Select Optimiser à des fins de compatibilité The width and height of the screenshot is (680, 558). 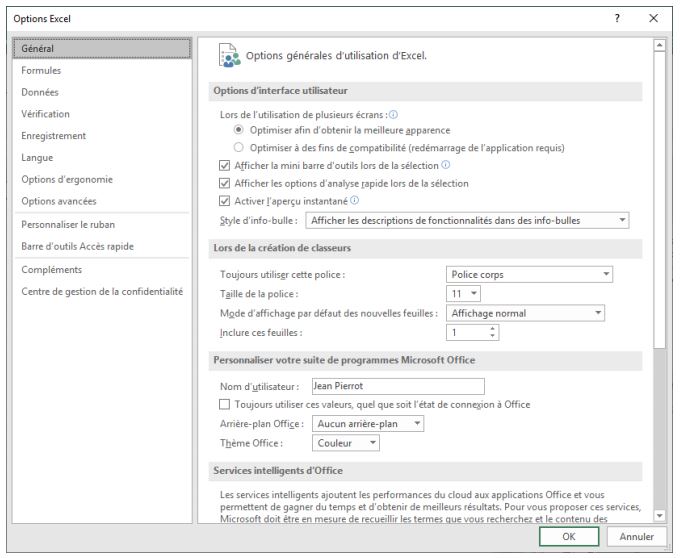point(238,147)
